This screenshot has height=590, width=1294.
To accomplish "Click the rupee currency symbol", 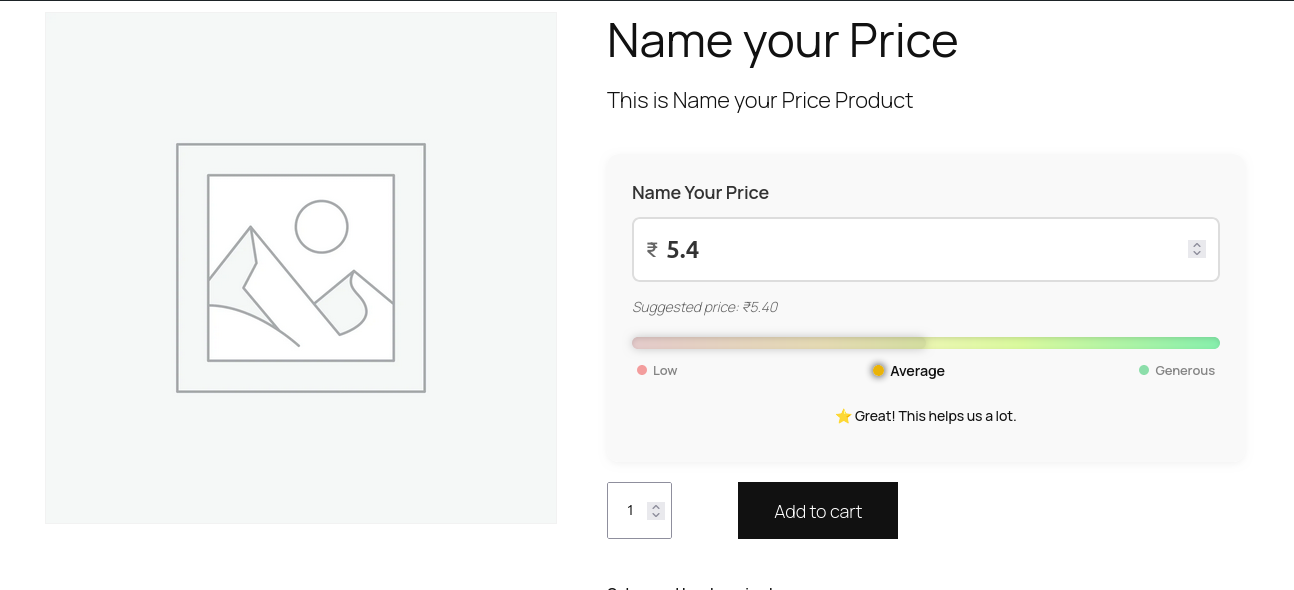I will click(652, 249).
